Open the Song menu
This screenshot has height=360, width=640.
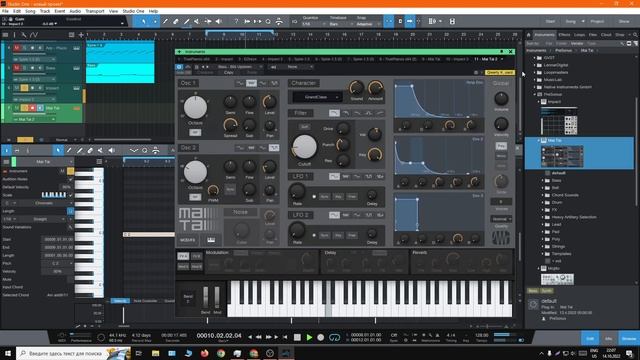(x=30, y=11)
